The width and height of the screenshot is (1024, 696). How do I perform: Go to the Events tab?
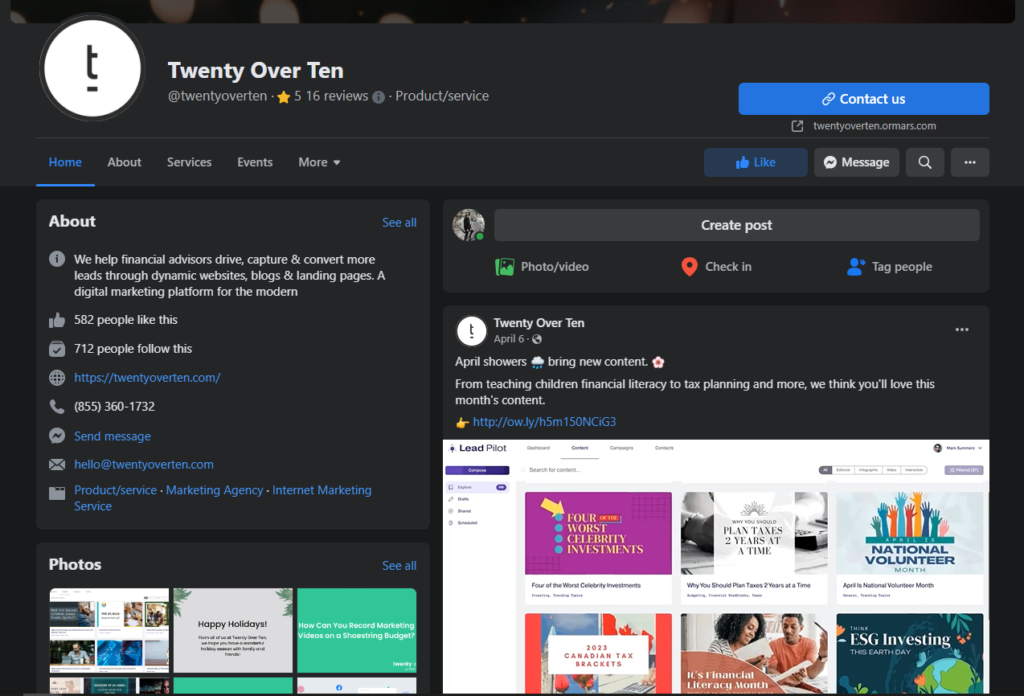255,162
